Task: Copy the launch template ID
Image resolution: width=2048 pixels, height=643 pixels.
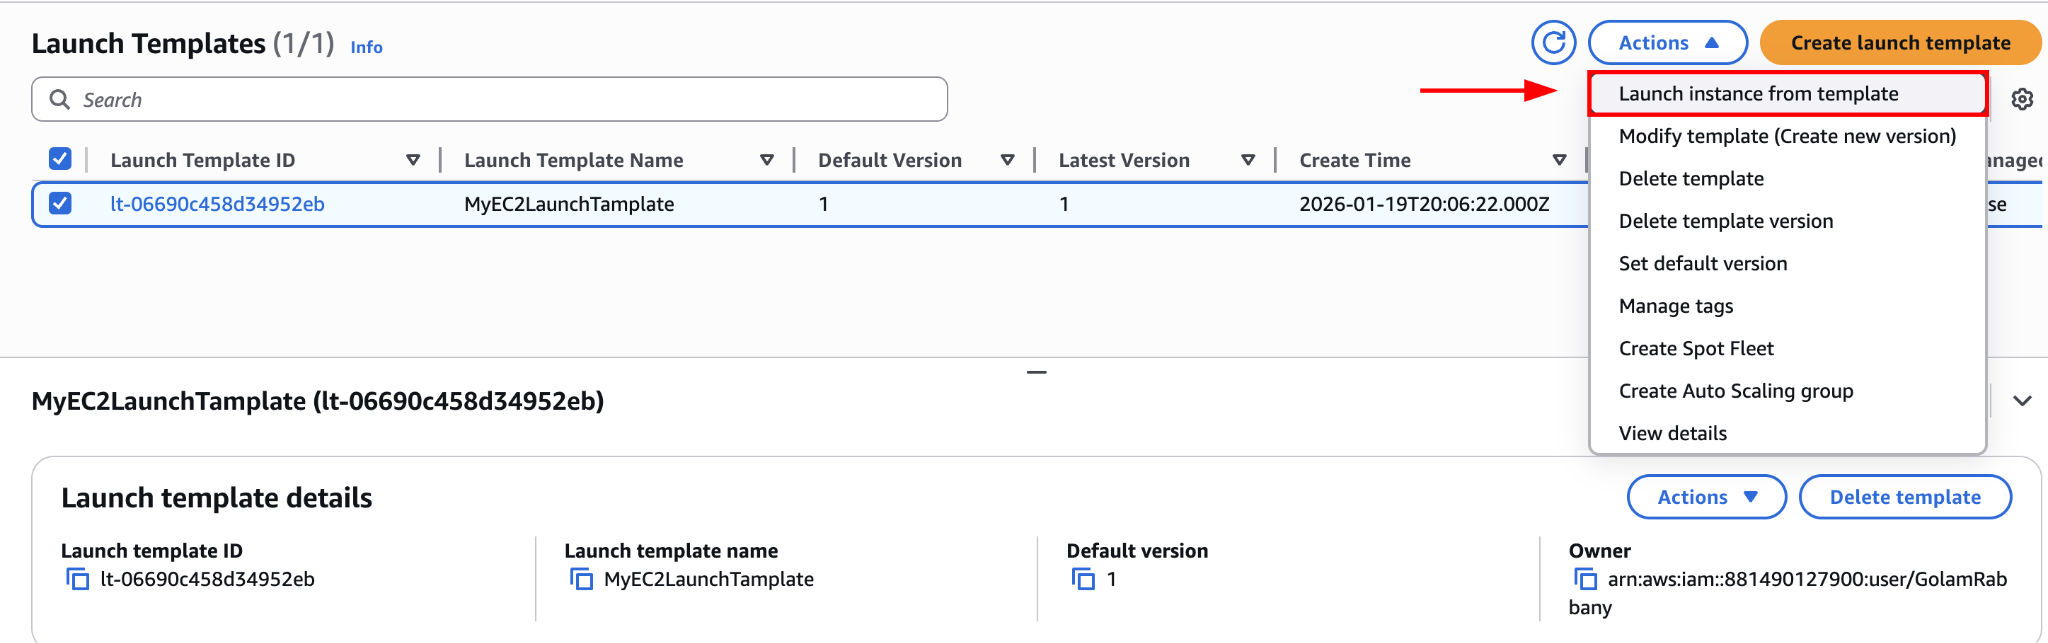Action: tap(78, 578)
